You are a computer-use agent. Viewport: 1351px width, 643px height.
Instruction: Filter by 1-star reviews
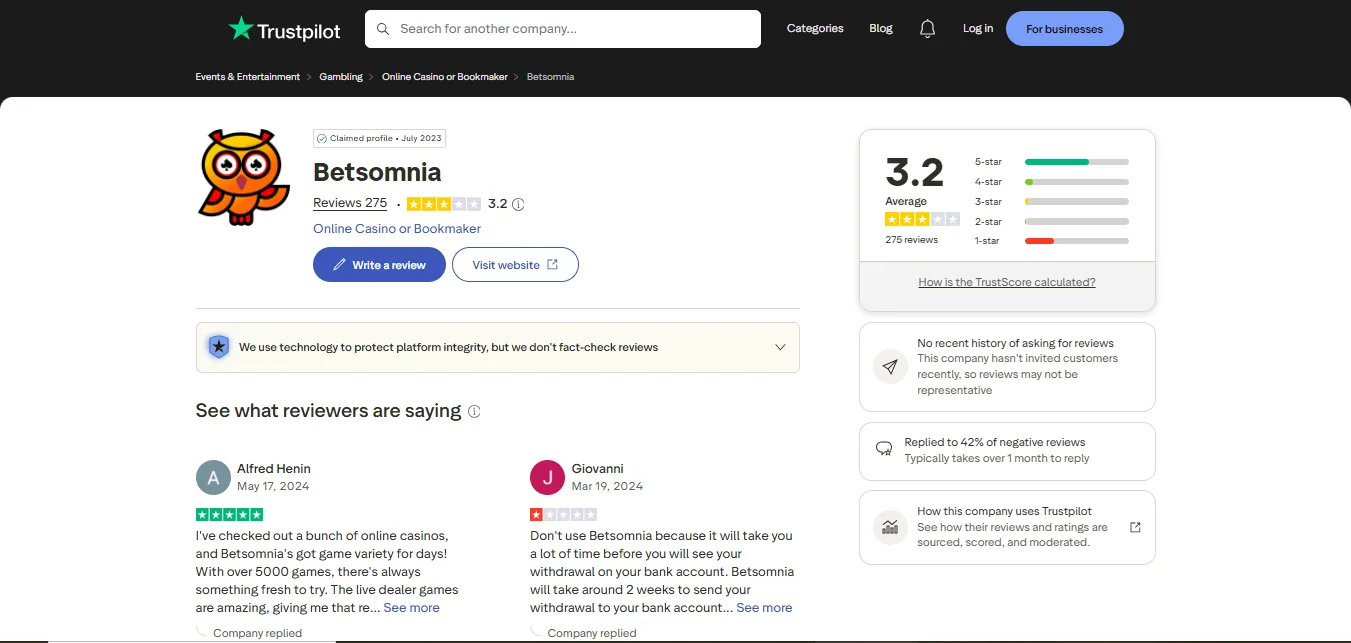pyautogui.click(x=1051, y=241)
